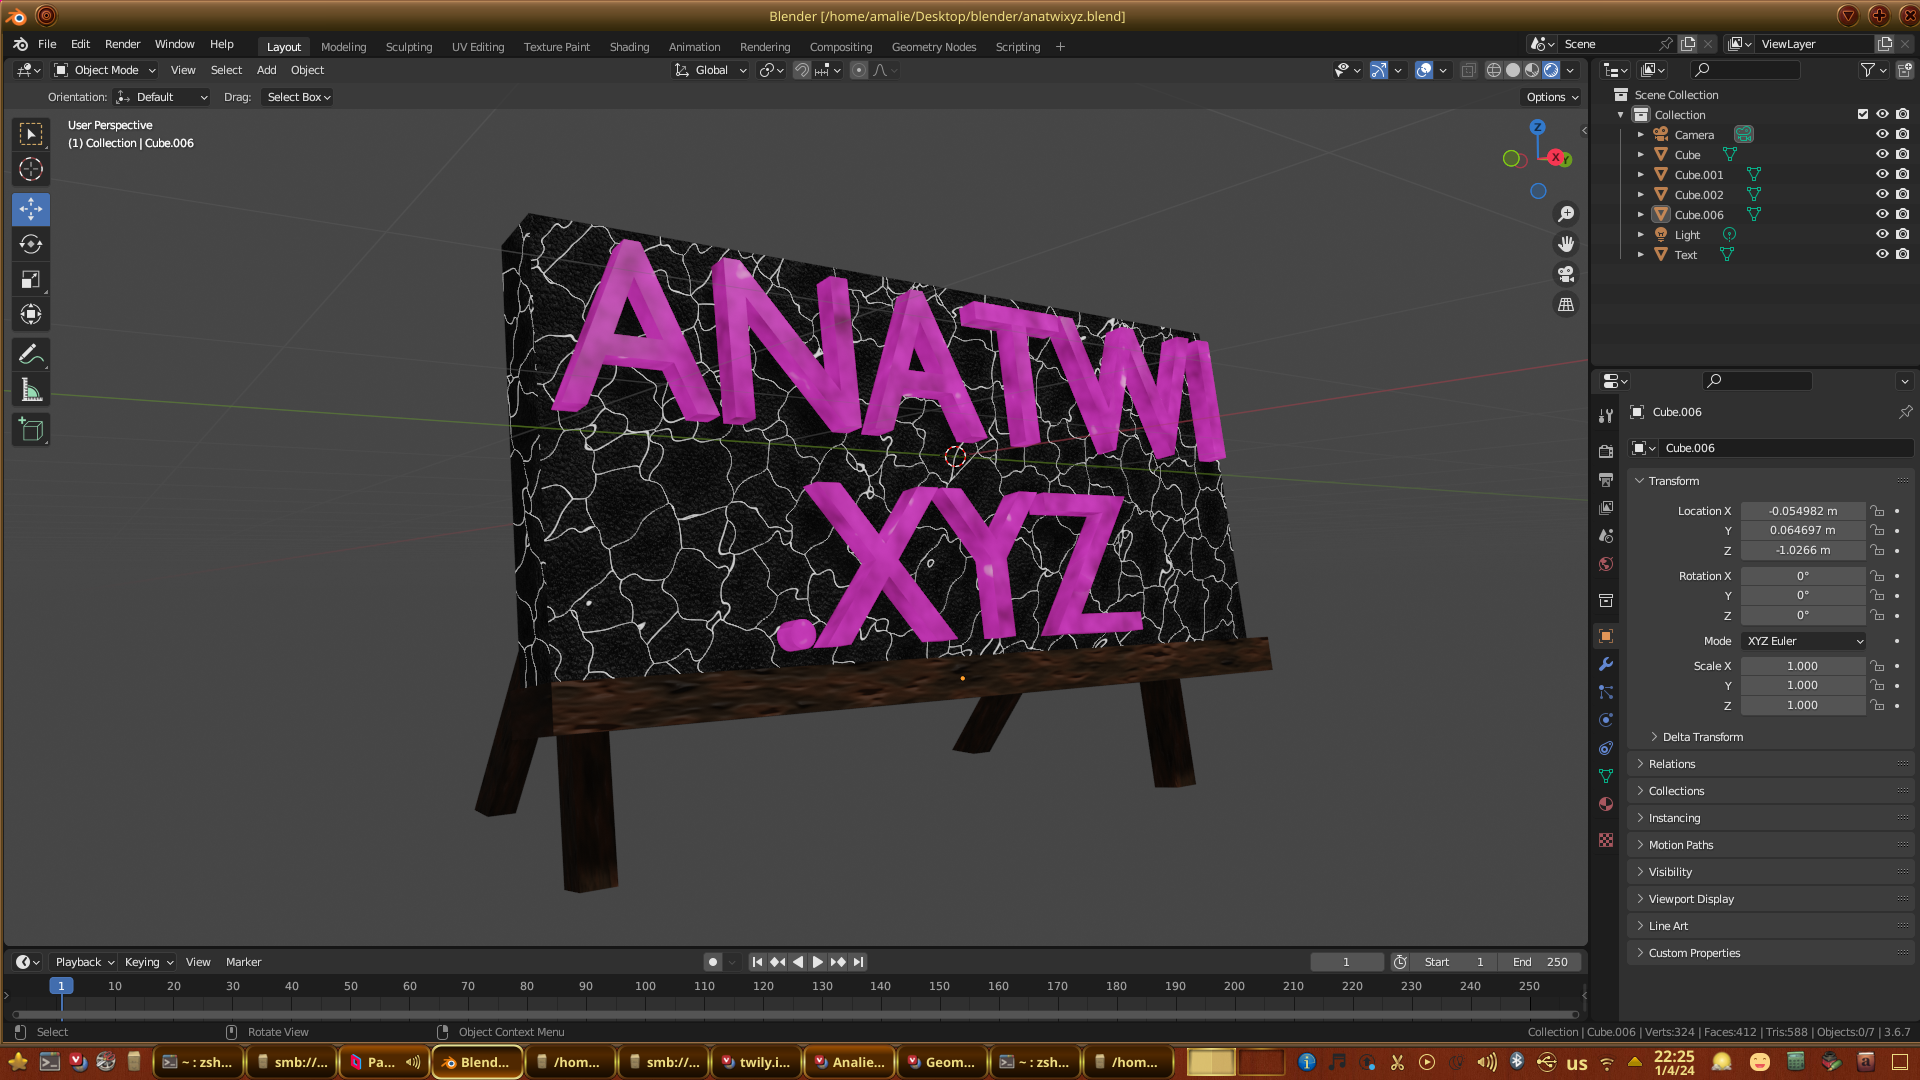The image size is (1920, 1080).
Task: Open the Modifiers wrench properties tab
Action: click(1606, 664)
